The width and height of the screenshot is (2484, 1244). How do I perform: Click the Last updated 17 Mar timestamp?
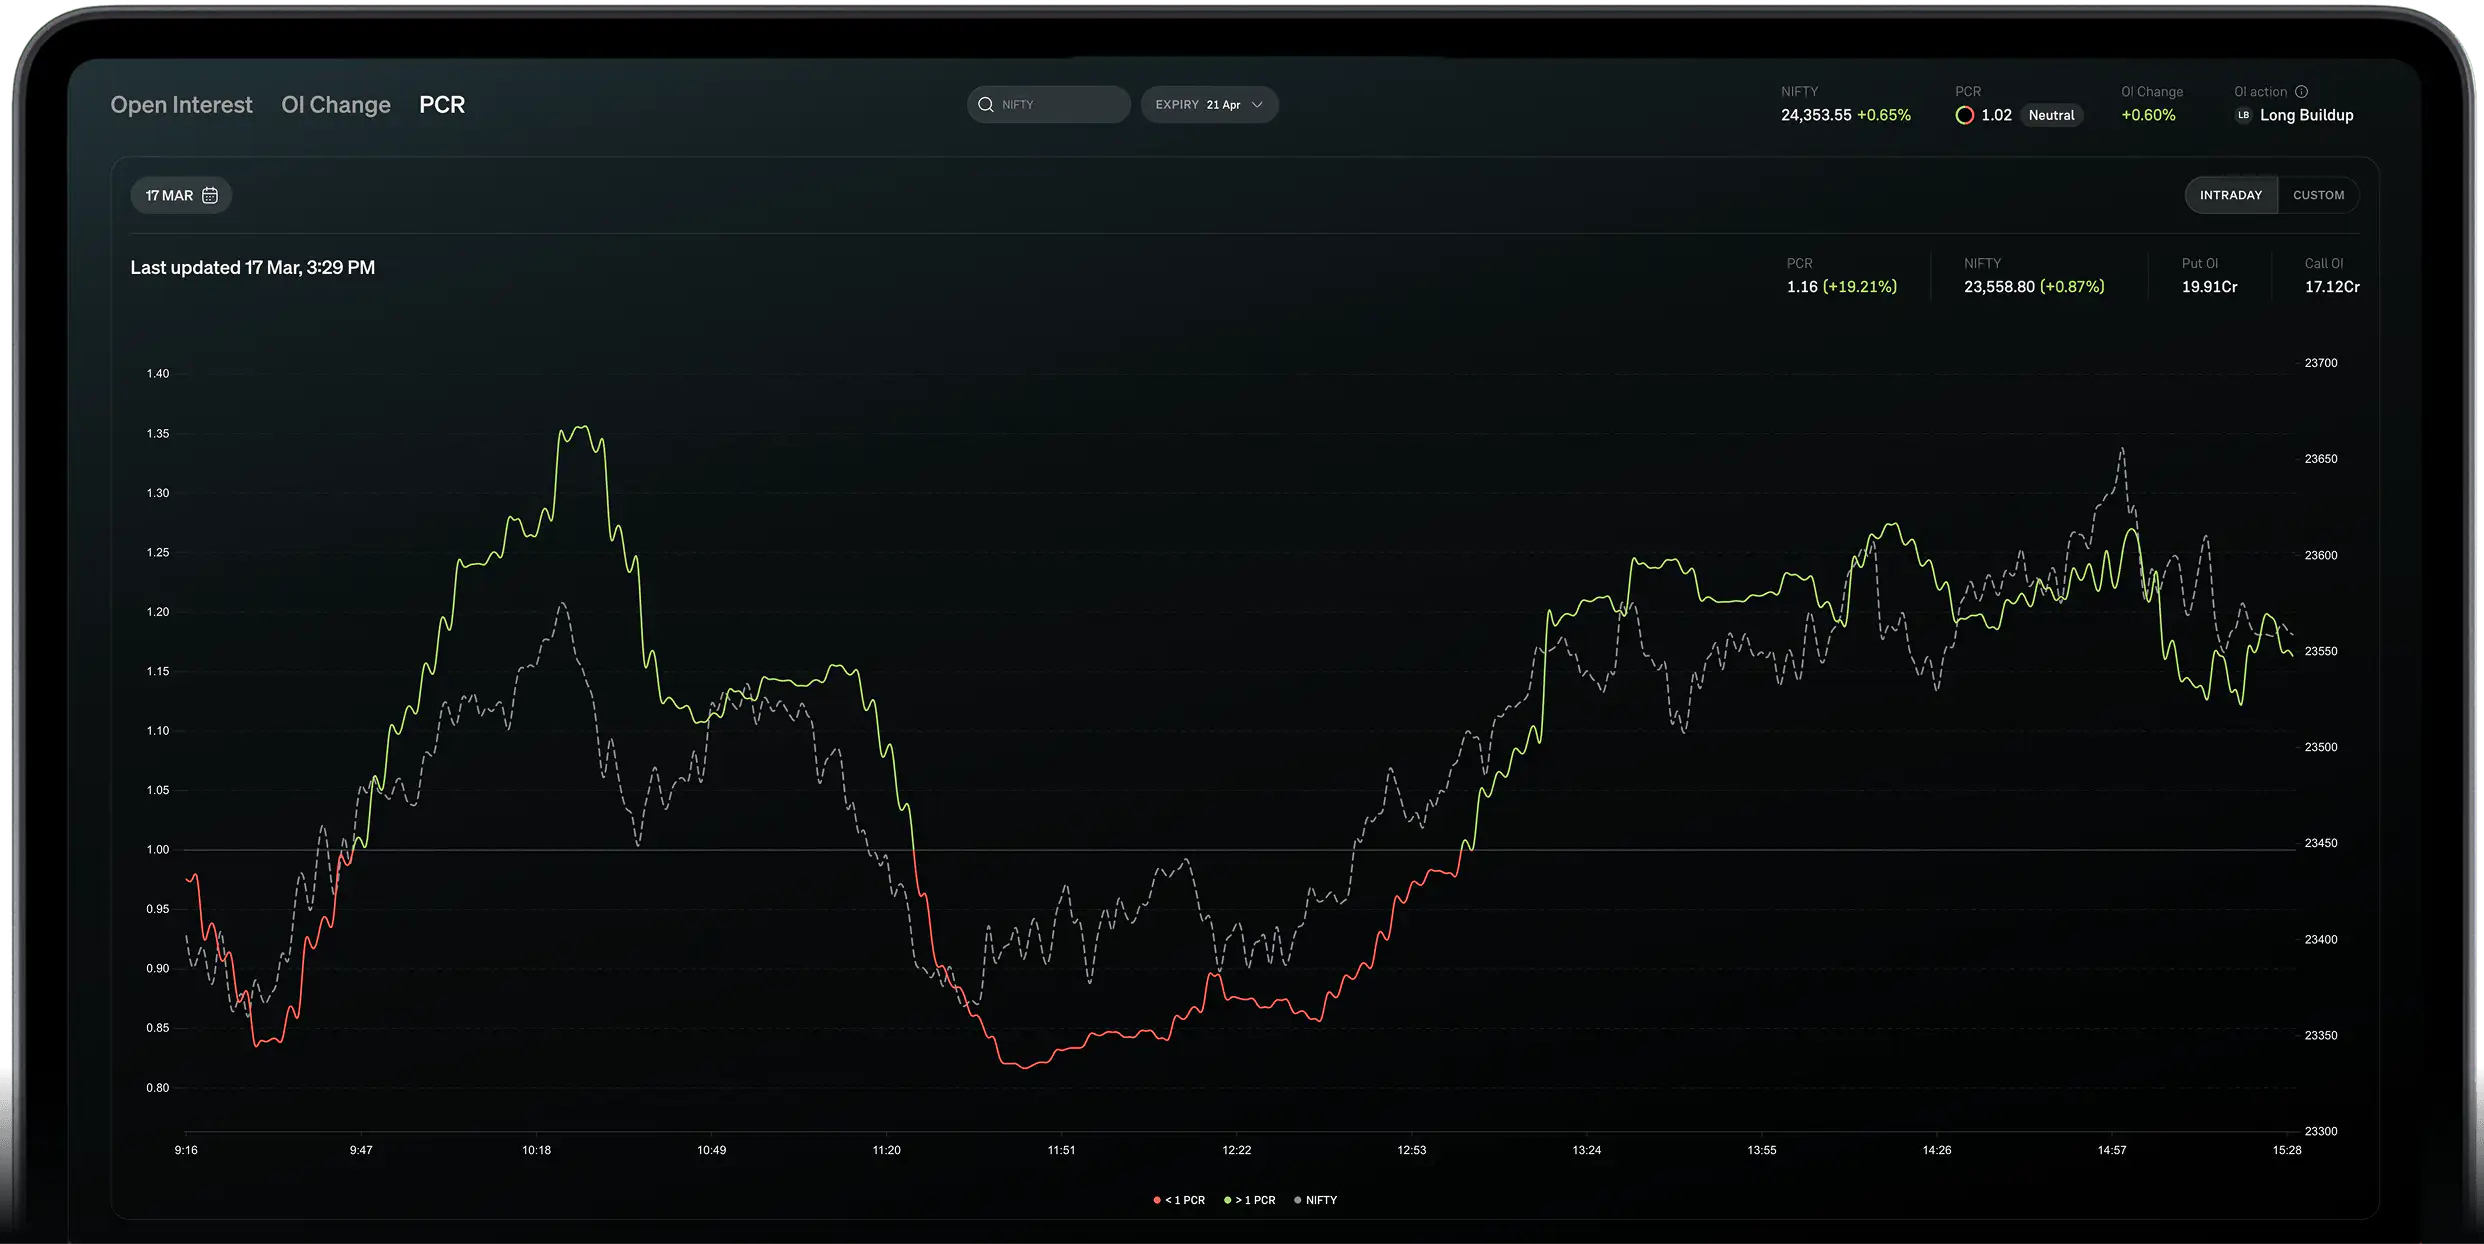coord(252,268)
